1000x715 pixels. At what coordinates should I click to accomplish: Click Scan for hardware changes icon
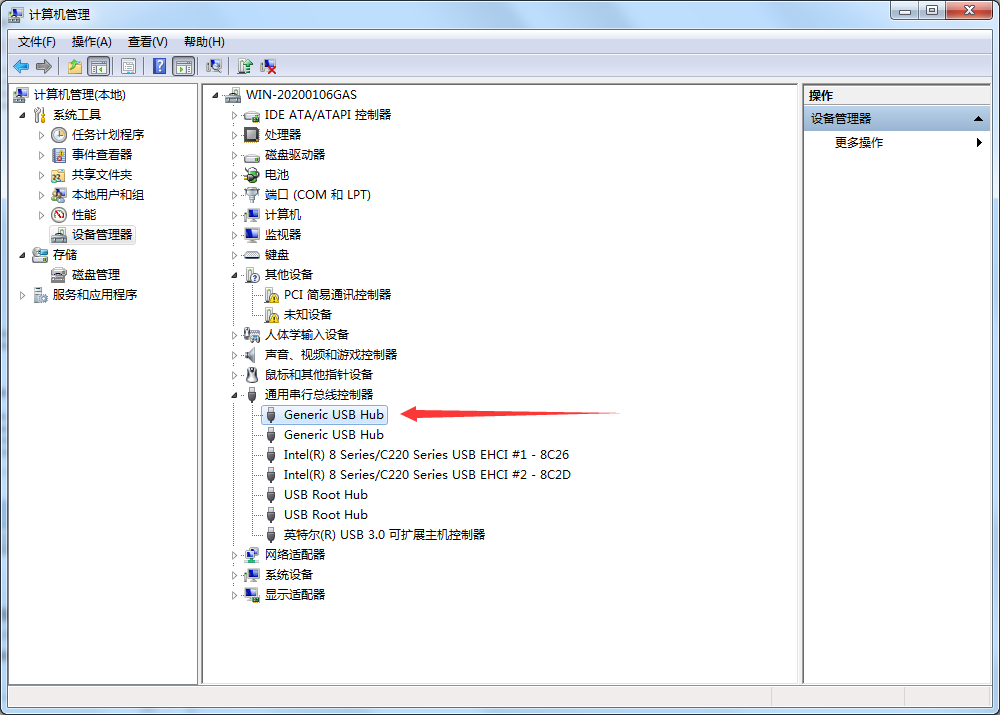pyautogui.click(x=213, y=66)
